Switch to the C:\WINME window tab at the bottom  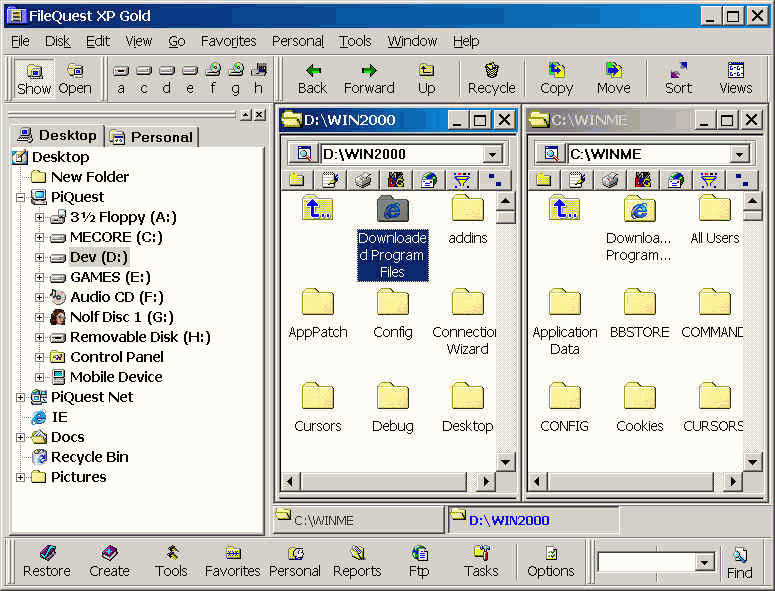(359, 520)
